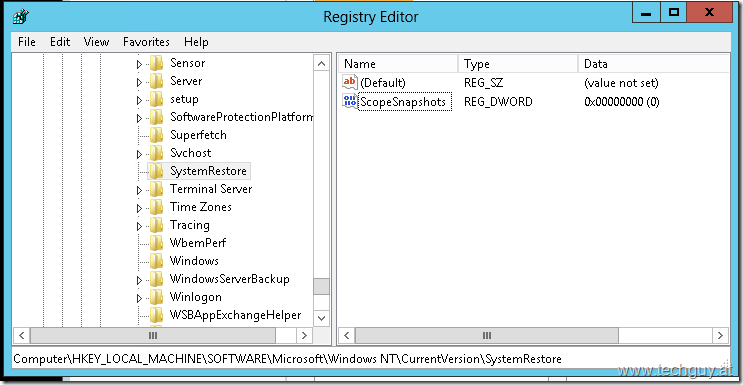Viewport: 743px width, 385px height.
Task: Open the Edit menu
Action: [x=60, y=42]
